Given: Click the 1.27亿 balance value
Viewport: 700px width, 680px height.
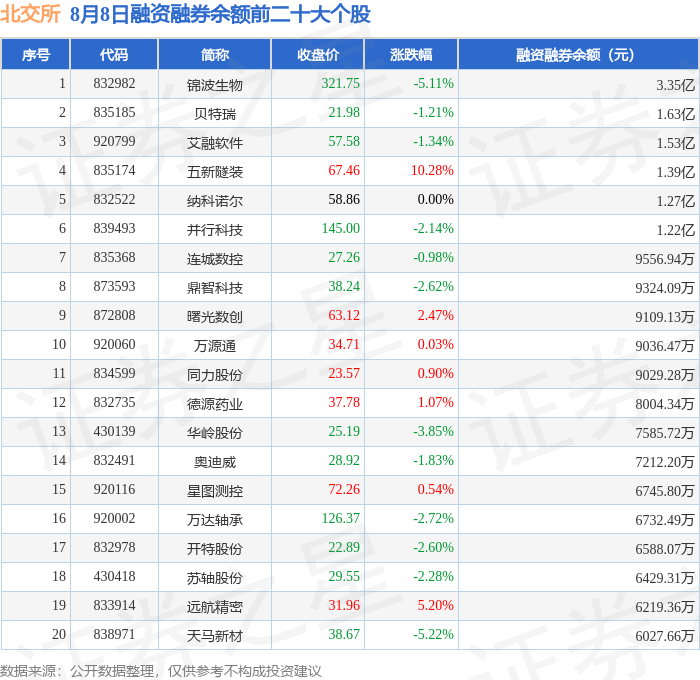Looking at the screenshot, I should 675,201.
